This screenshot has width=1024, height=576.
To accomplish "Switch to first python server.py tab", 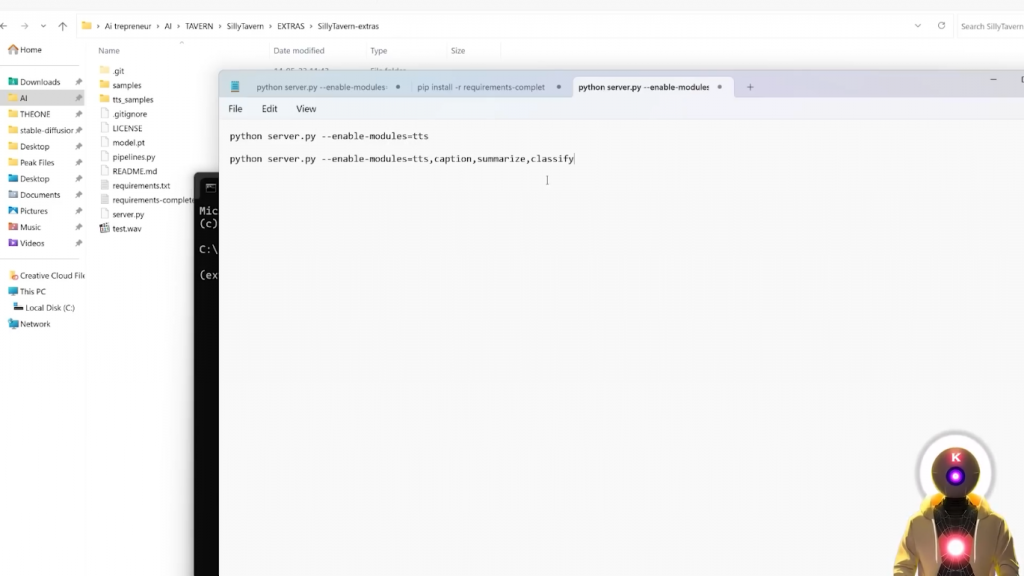I will point(321,87).
